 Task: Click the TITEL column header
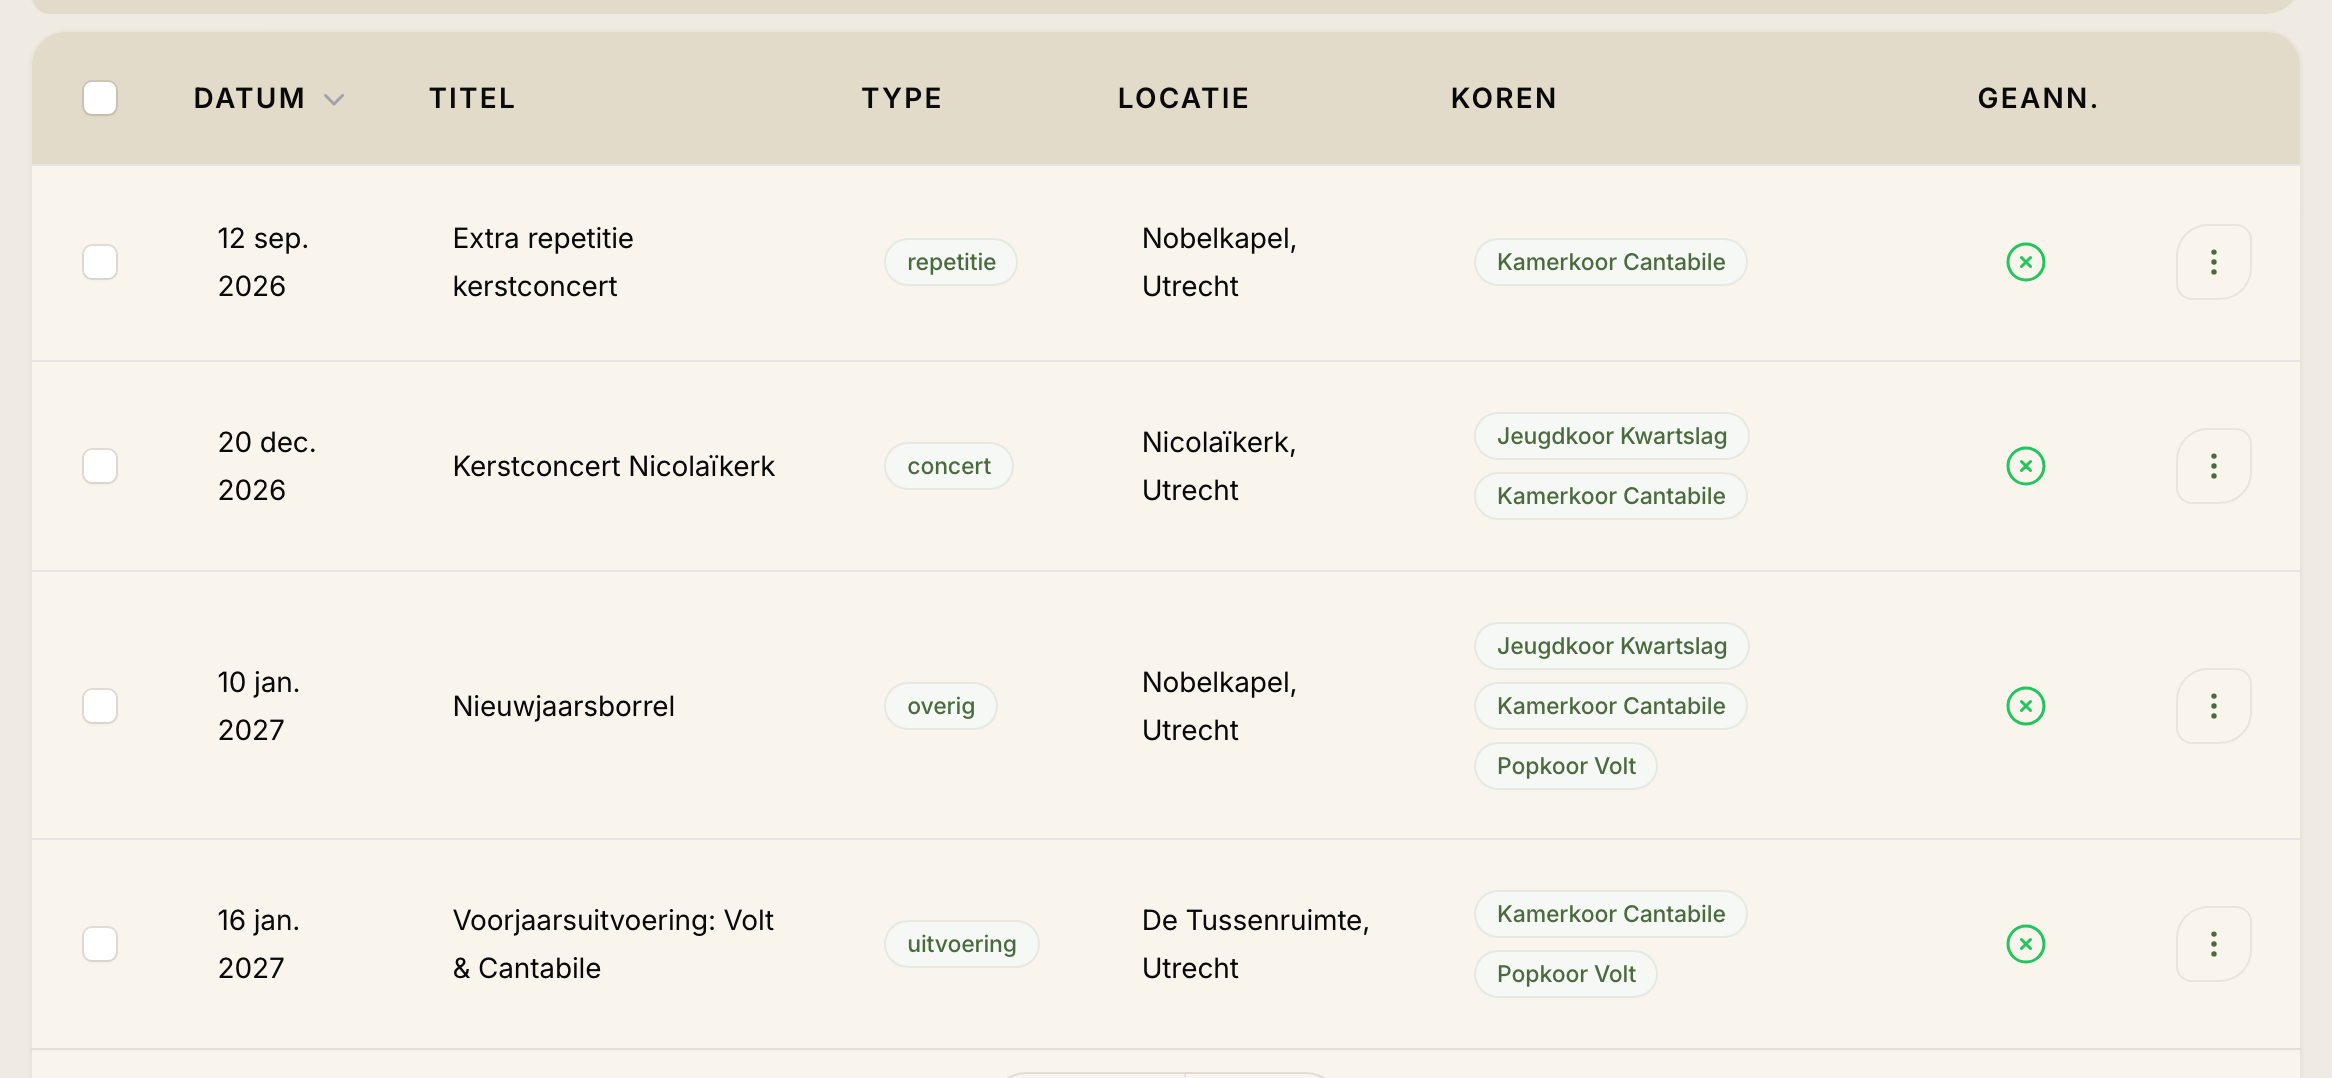point(472,98)
